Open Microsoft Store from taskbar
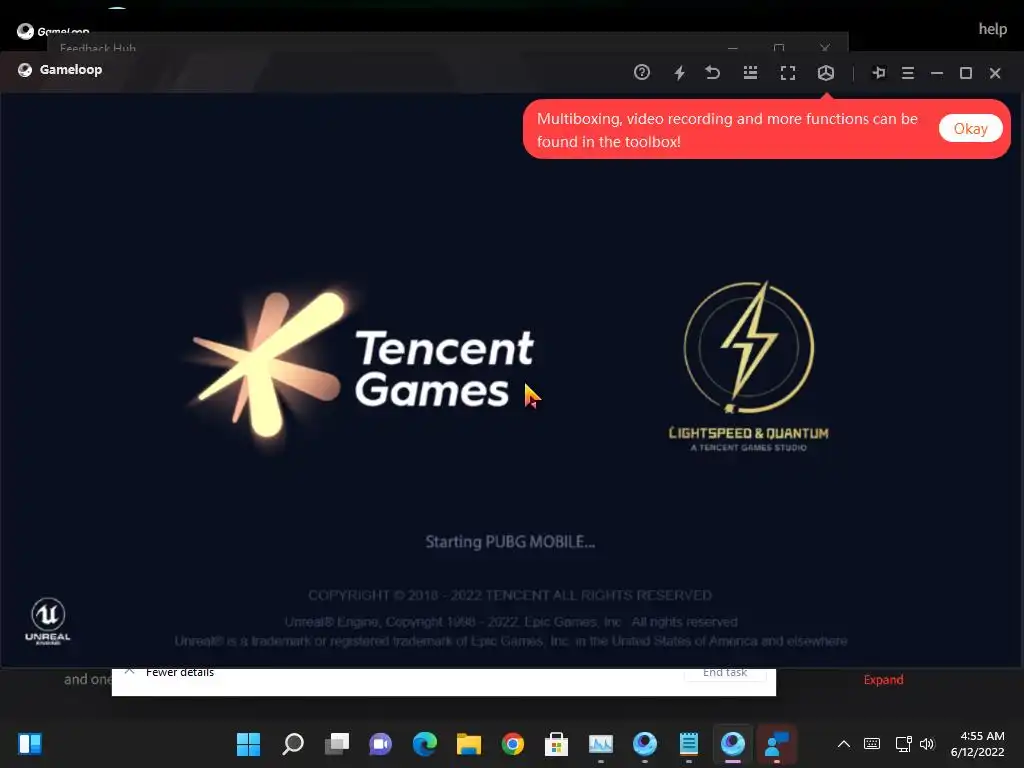1024x768 pixels. point(556,744)
